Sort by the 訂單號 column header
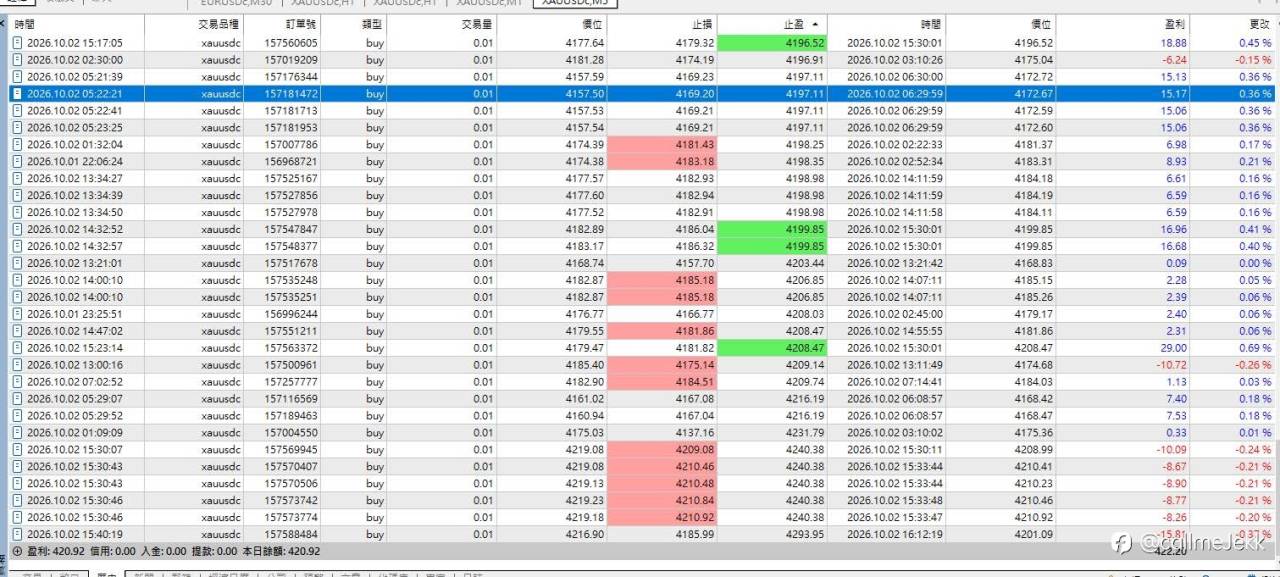The width and height of the screenshot is (1280, 577). pos(283,24)
